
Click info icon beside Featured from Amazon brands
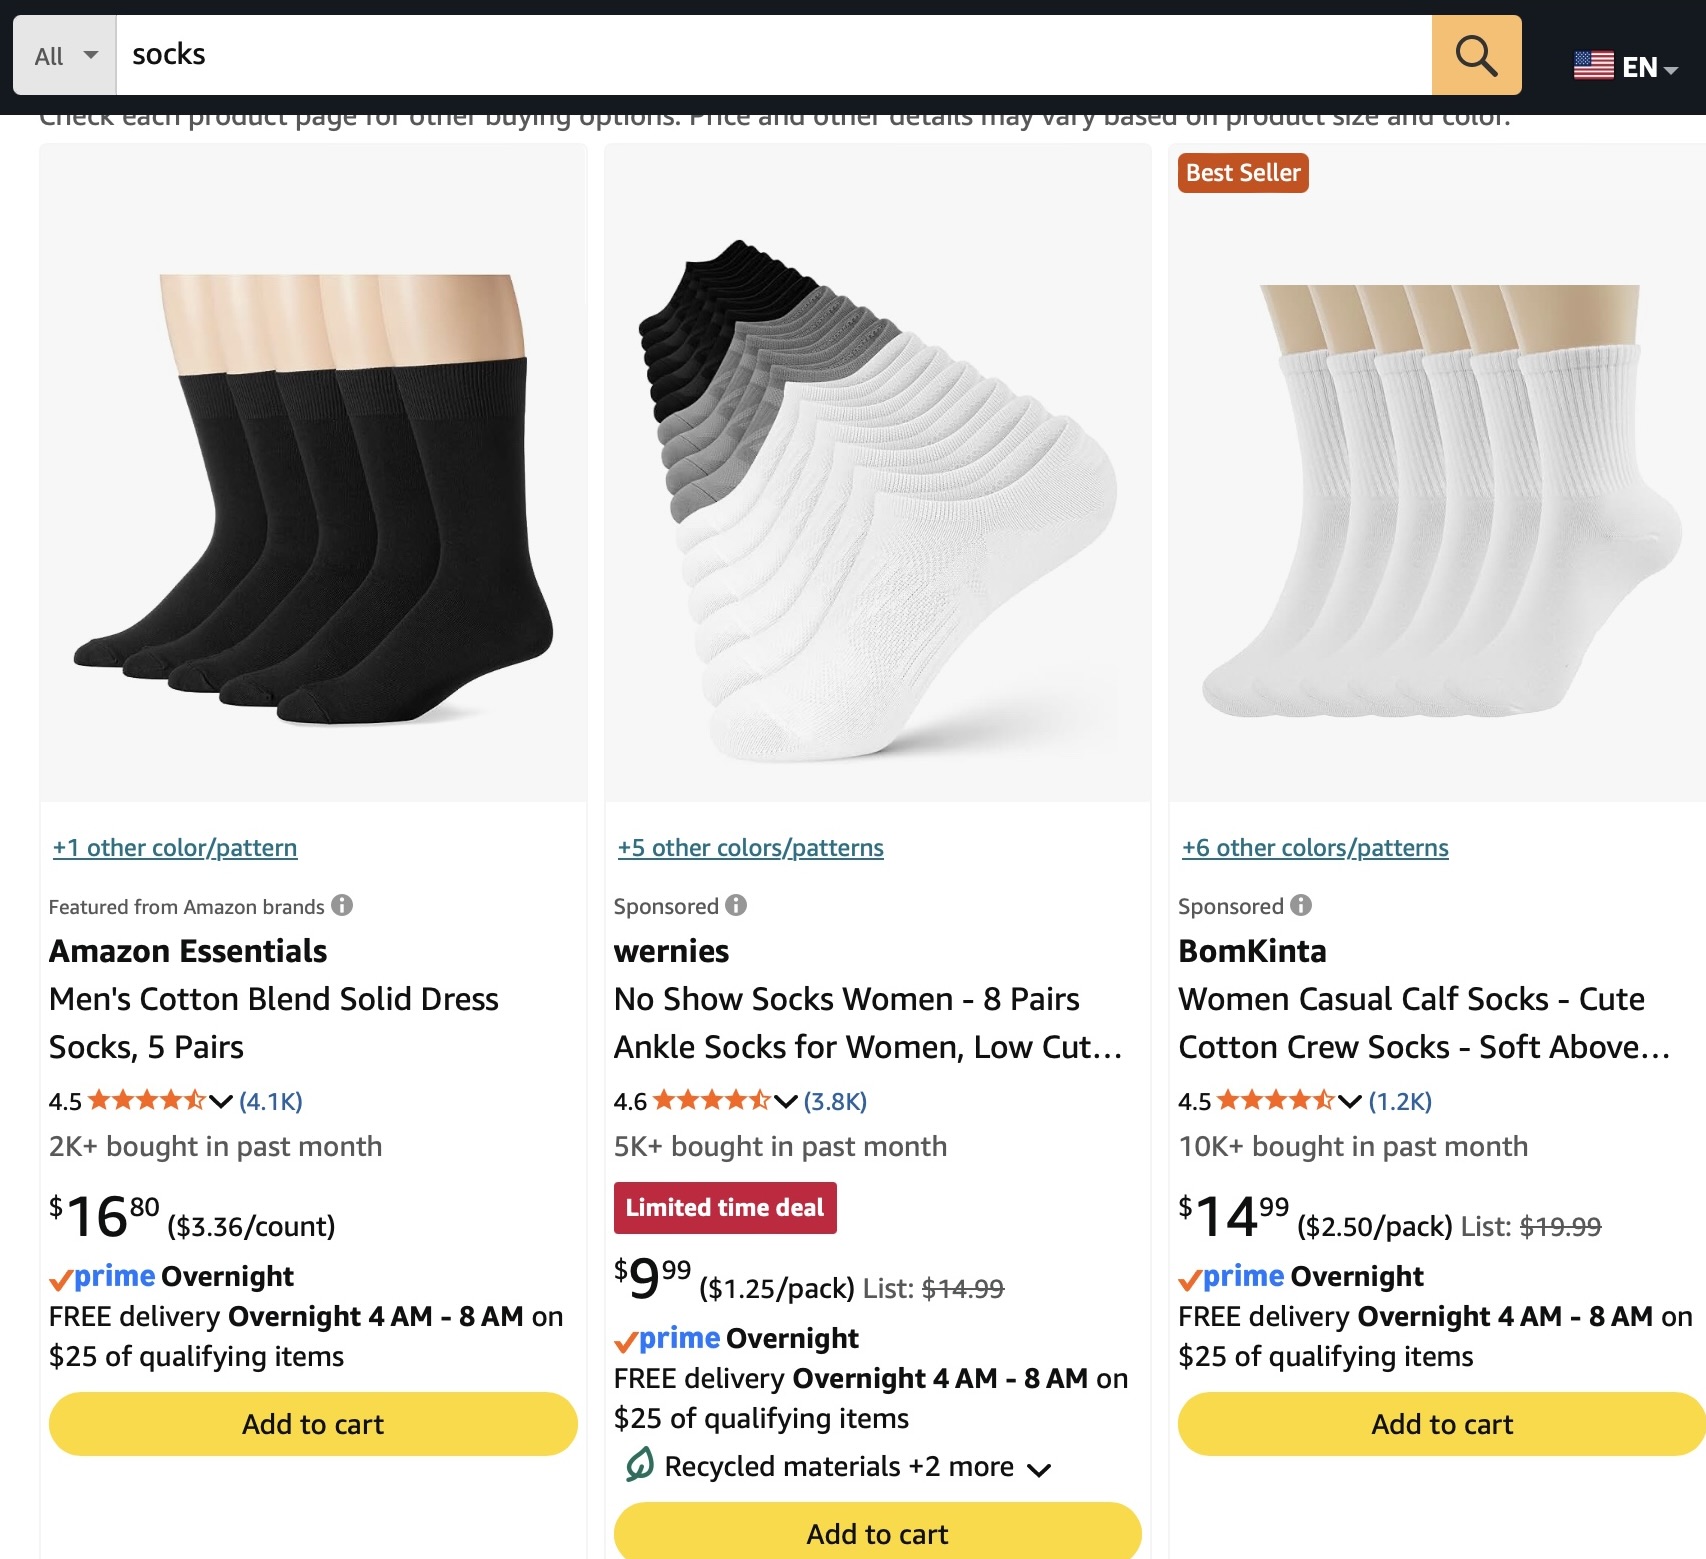[x=342, y=905]
